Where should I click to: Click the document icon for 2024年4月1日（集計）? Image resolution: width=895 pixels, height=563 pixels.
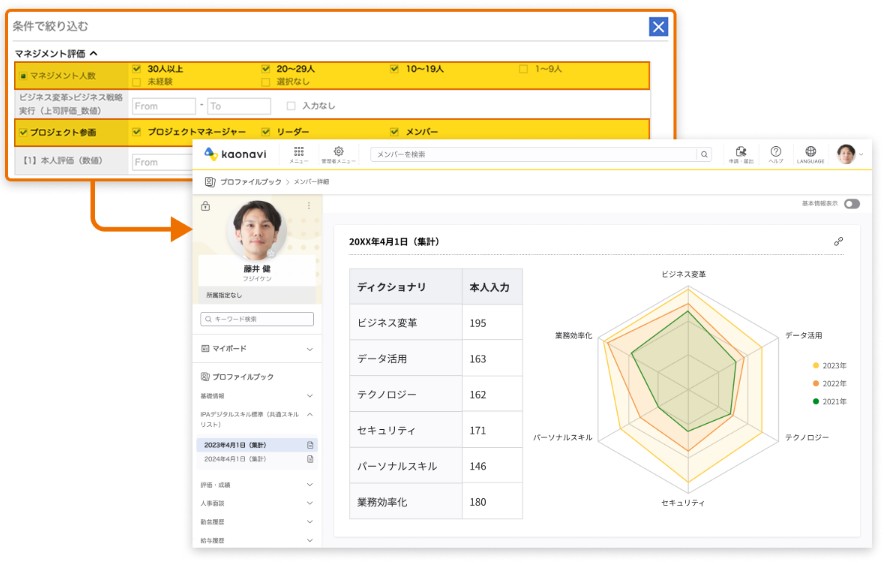310,459
